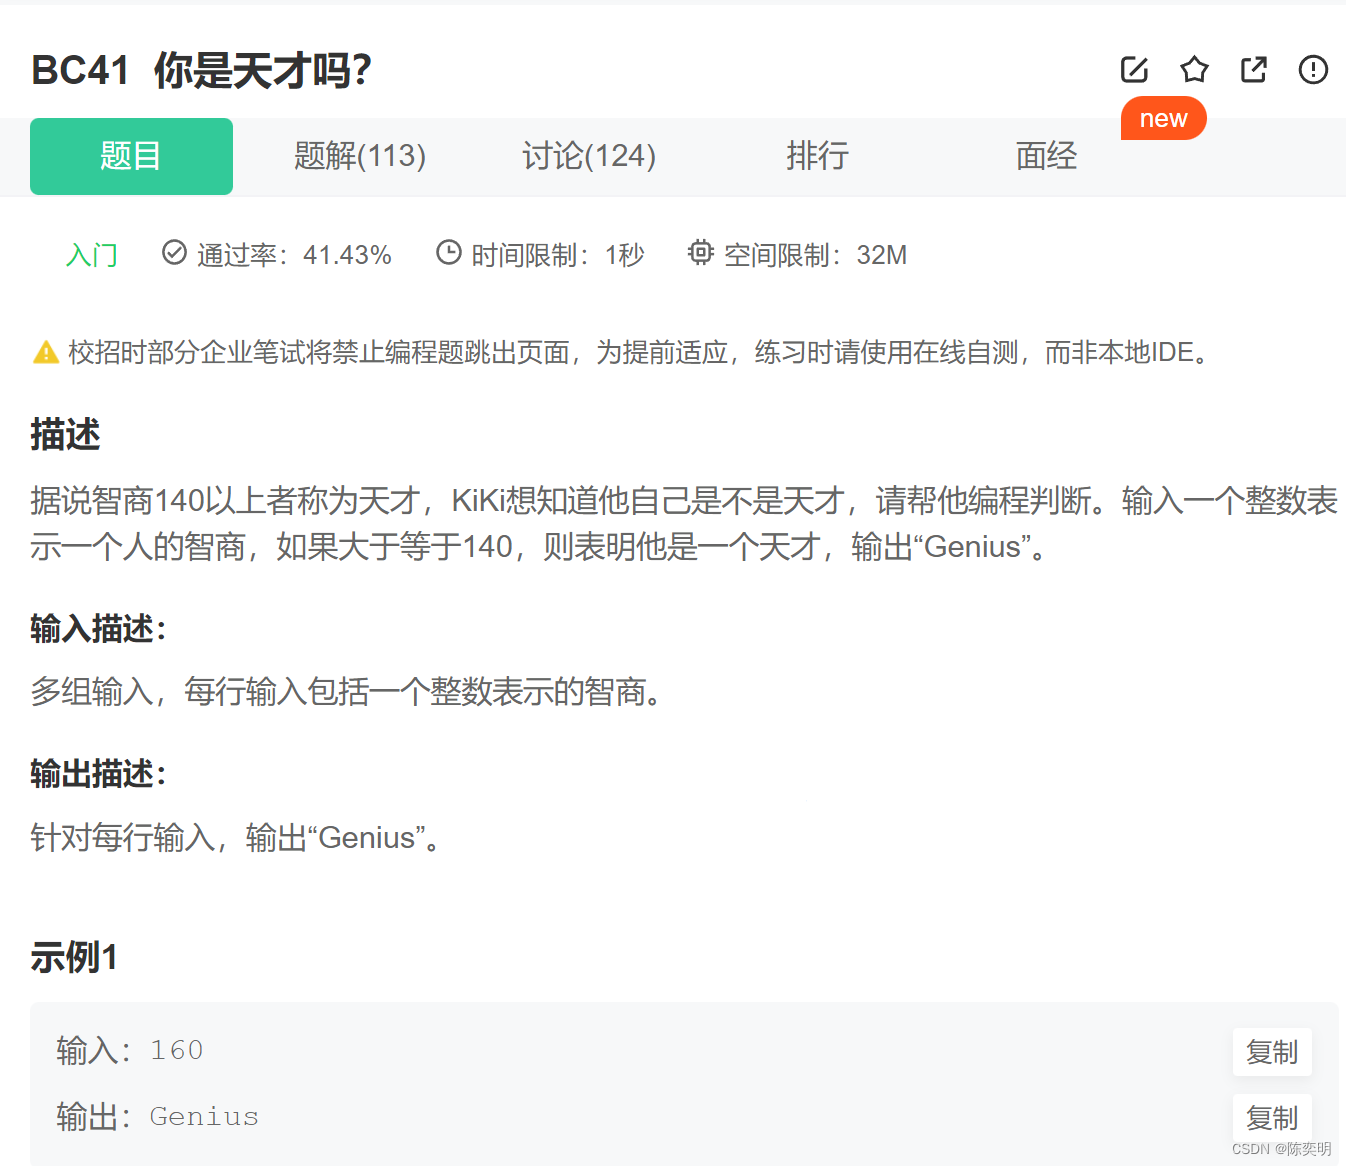Click the edit problem pencil icon
This screenshot has height=1166, width=1346.
(x=1133, y=70)
